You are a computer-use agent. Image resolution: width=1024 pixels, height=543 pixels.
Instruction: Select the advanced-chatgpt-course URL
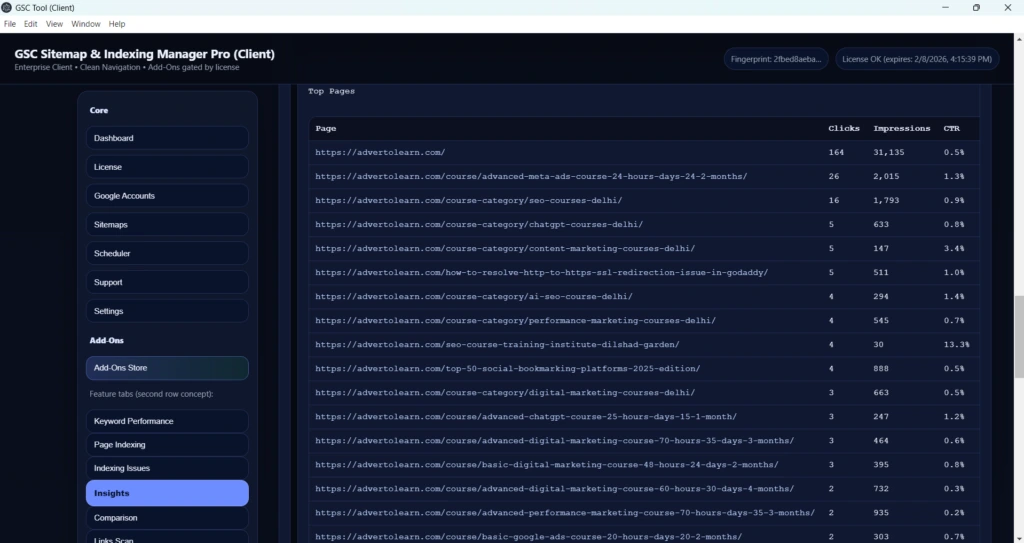[526, 417]
